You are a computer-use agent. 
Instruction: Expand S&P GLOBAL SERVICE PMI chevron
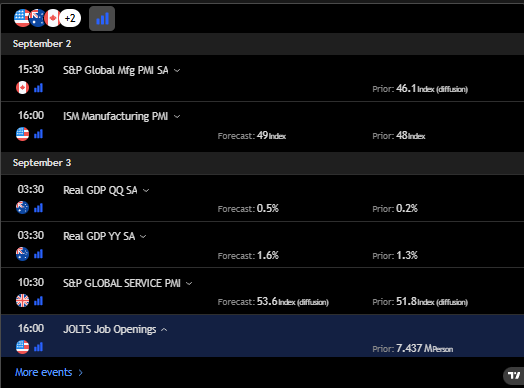click(x=189, y=283)
